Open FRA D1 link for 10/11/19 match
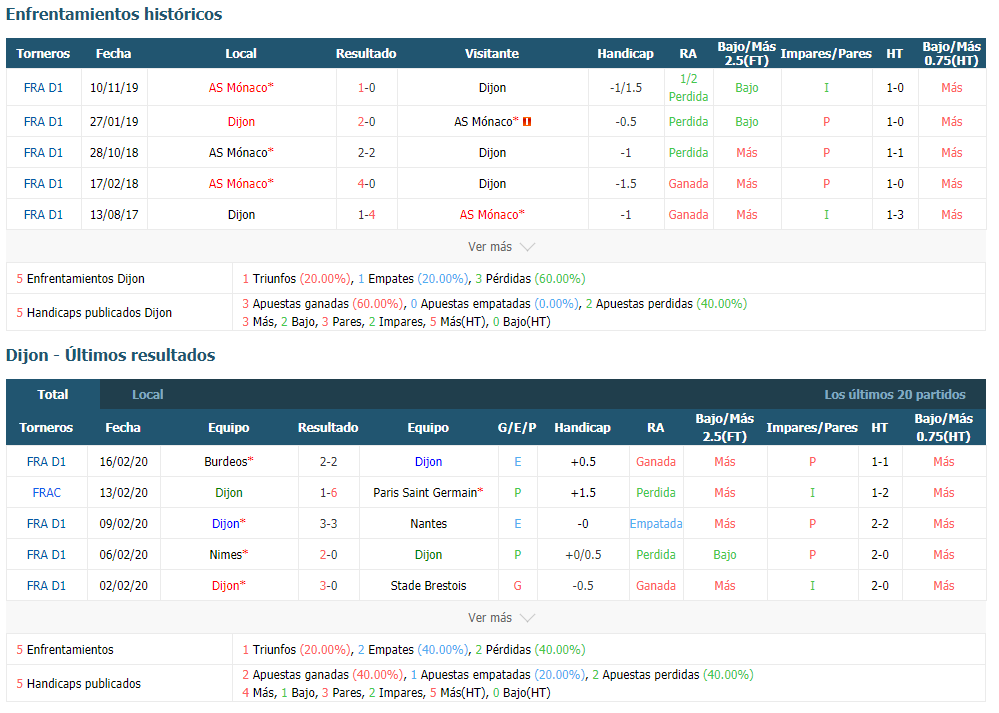Image resolution: width=999 pixels, height=713 pixels. click(x=43, y=88)
